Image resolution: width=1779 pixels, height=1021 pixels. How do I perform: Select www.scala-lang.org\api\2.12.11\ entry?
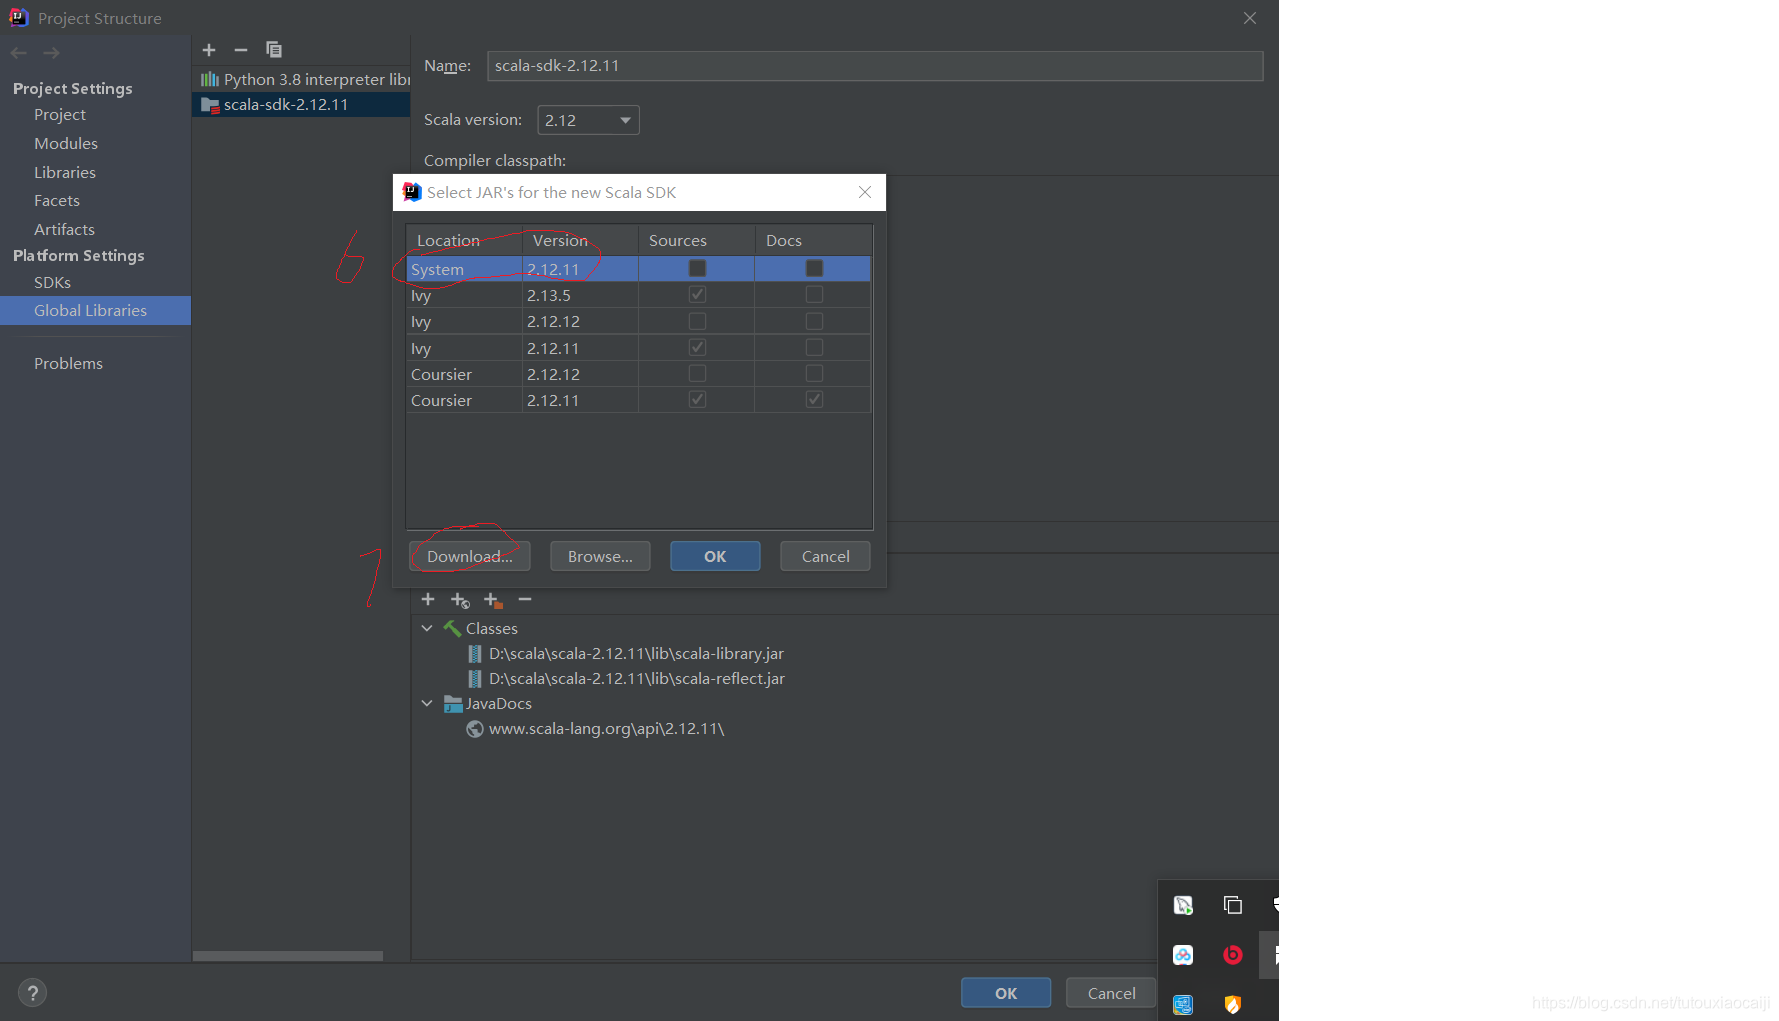(606, 729)
